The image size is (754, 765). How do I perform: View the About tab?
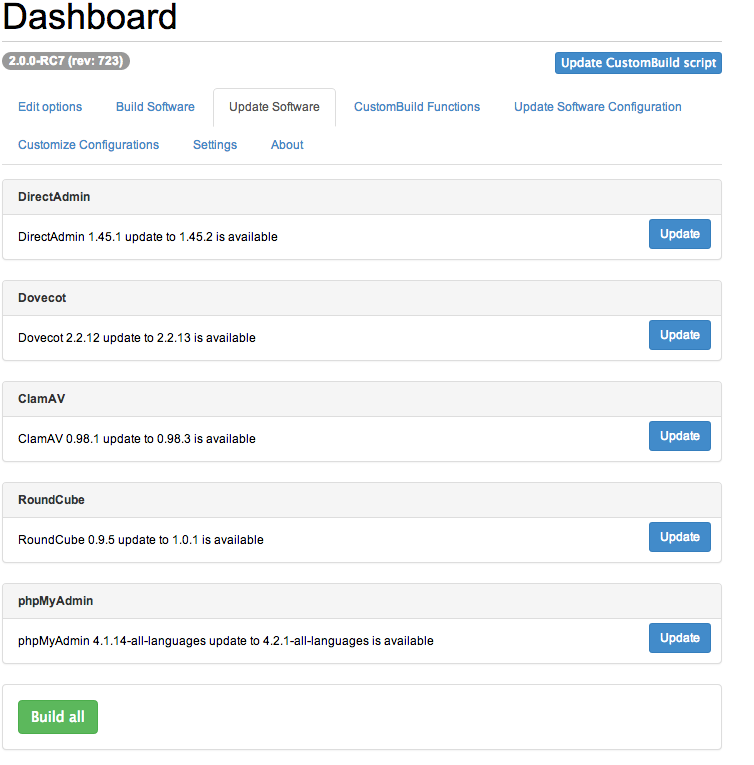click(287, 145)
